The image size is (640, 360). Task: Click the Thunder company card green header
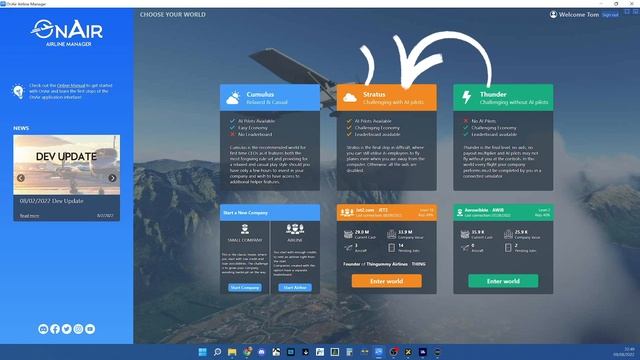pos(503,213)
